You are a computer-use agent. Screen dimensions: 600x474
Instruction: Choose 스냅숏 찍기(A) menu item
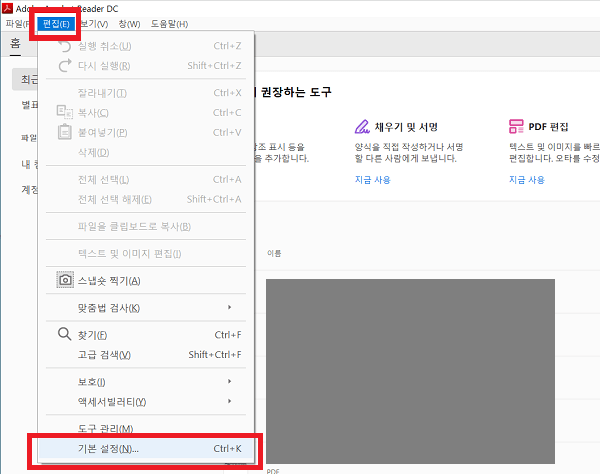pos(146,280)
